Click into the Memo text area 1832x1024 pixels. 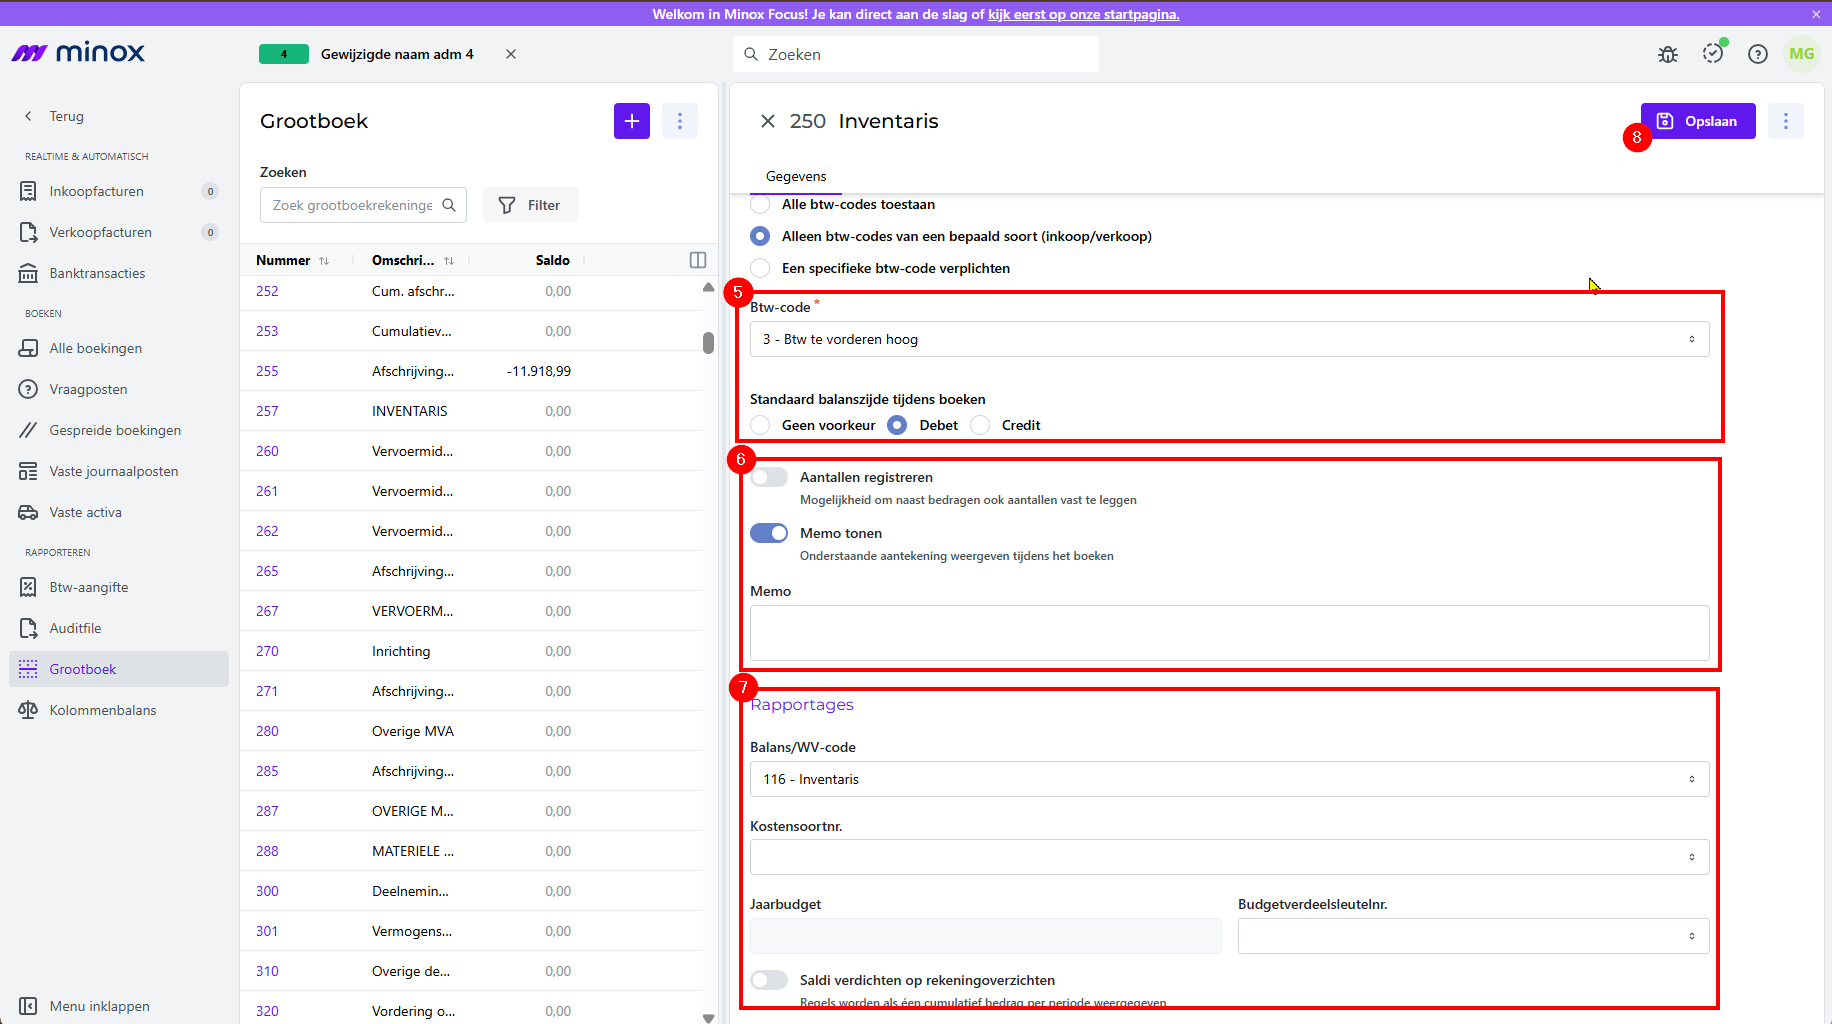(x=1229, y=632)
